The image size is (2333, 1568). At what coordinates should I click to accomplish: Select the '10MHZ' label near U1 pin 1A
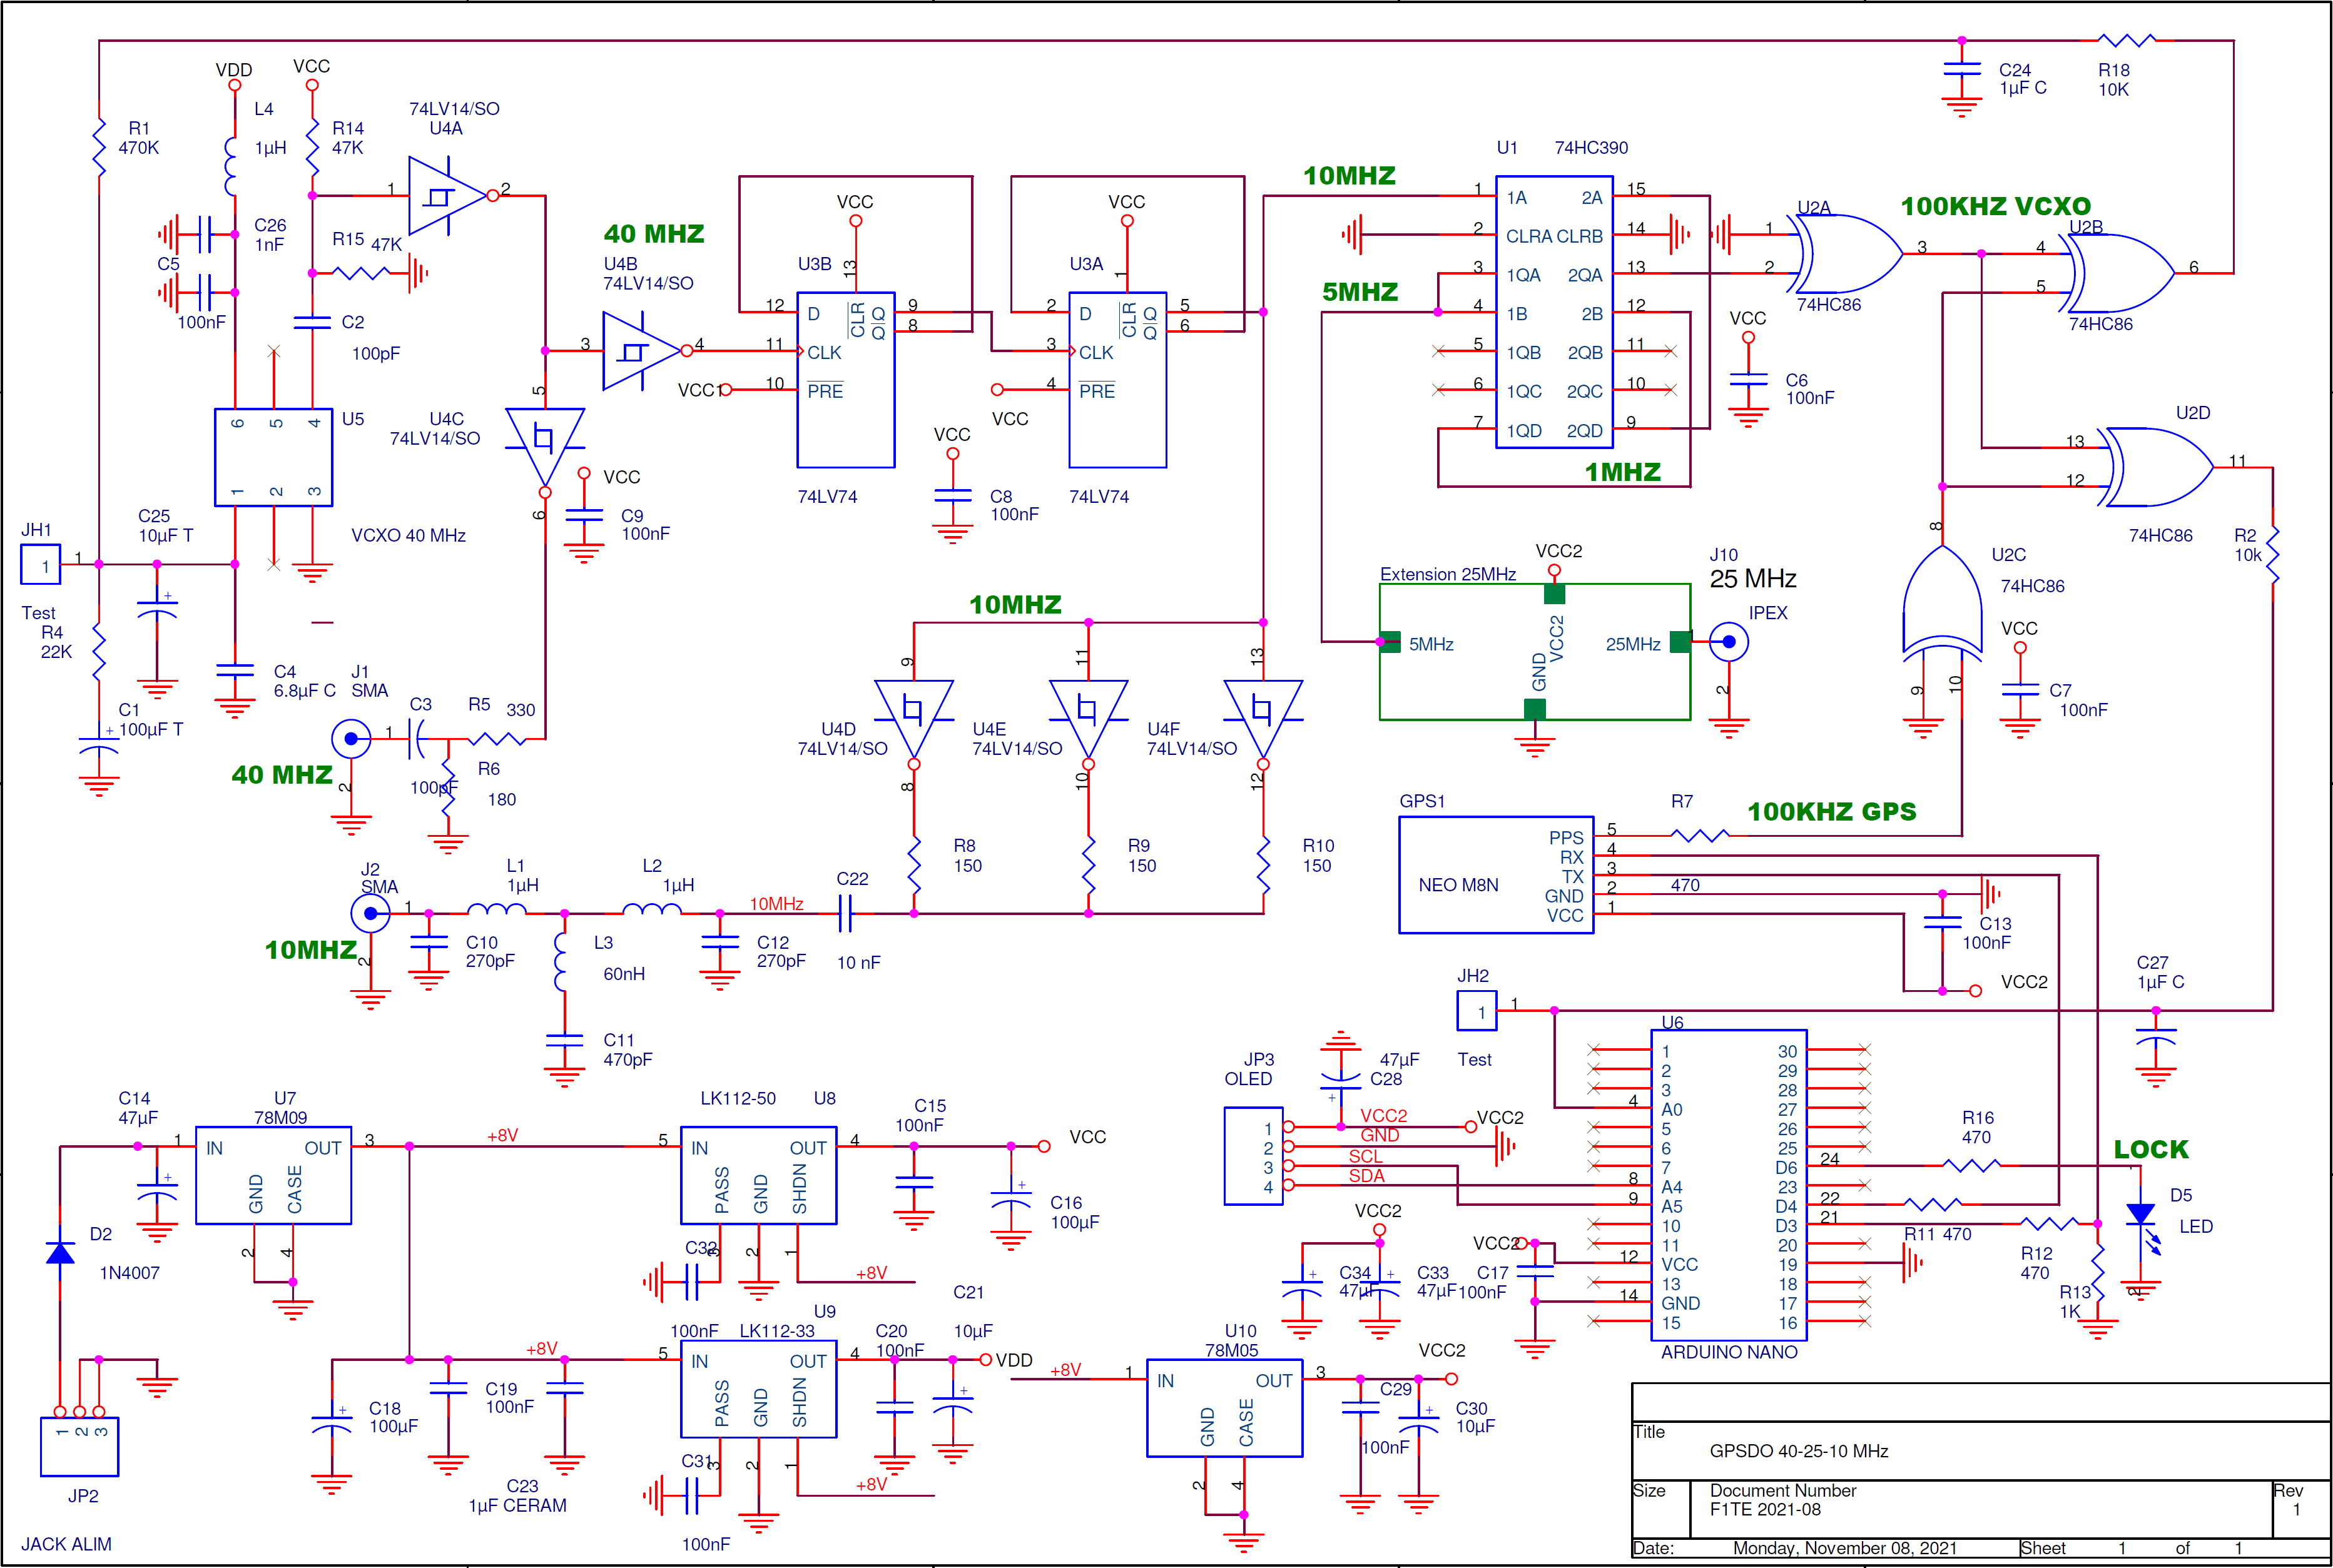click(x=1349, y=176)
